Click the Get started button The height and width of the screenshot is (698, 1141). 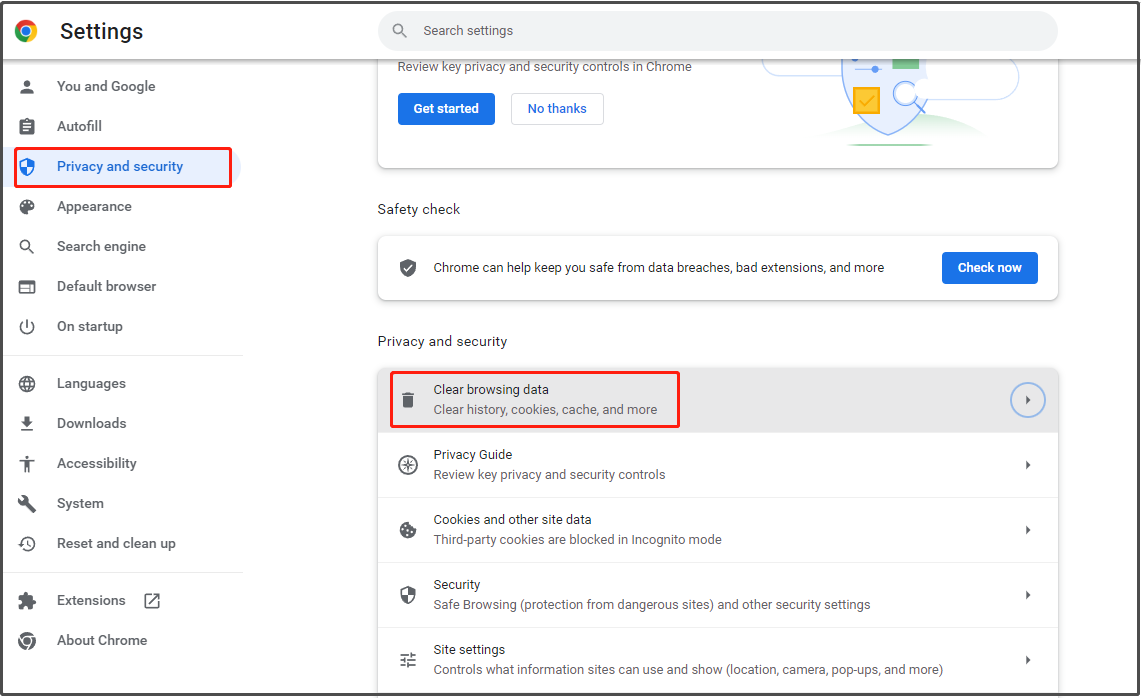[446, 108]
